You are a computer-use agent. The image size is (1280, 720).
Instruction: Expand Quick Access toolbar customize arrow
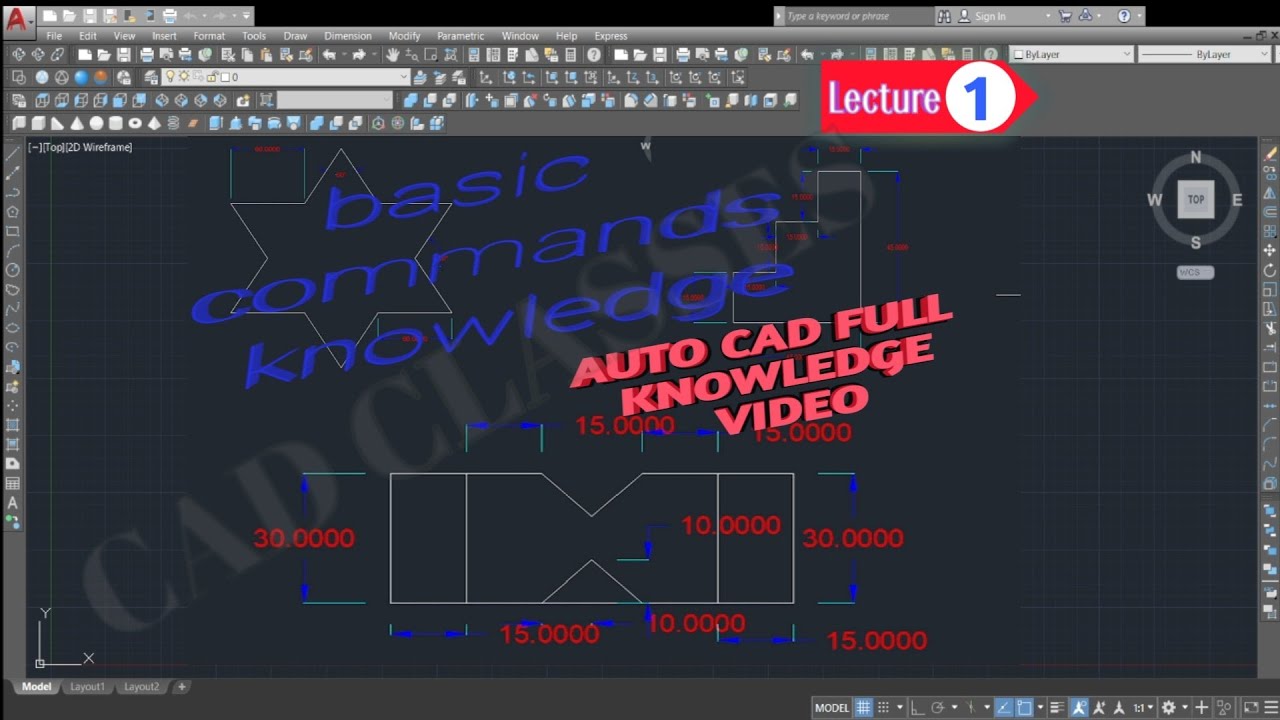(x=246, y=16)
